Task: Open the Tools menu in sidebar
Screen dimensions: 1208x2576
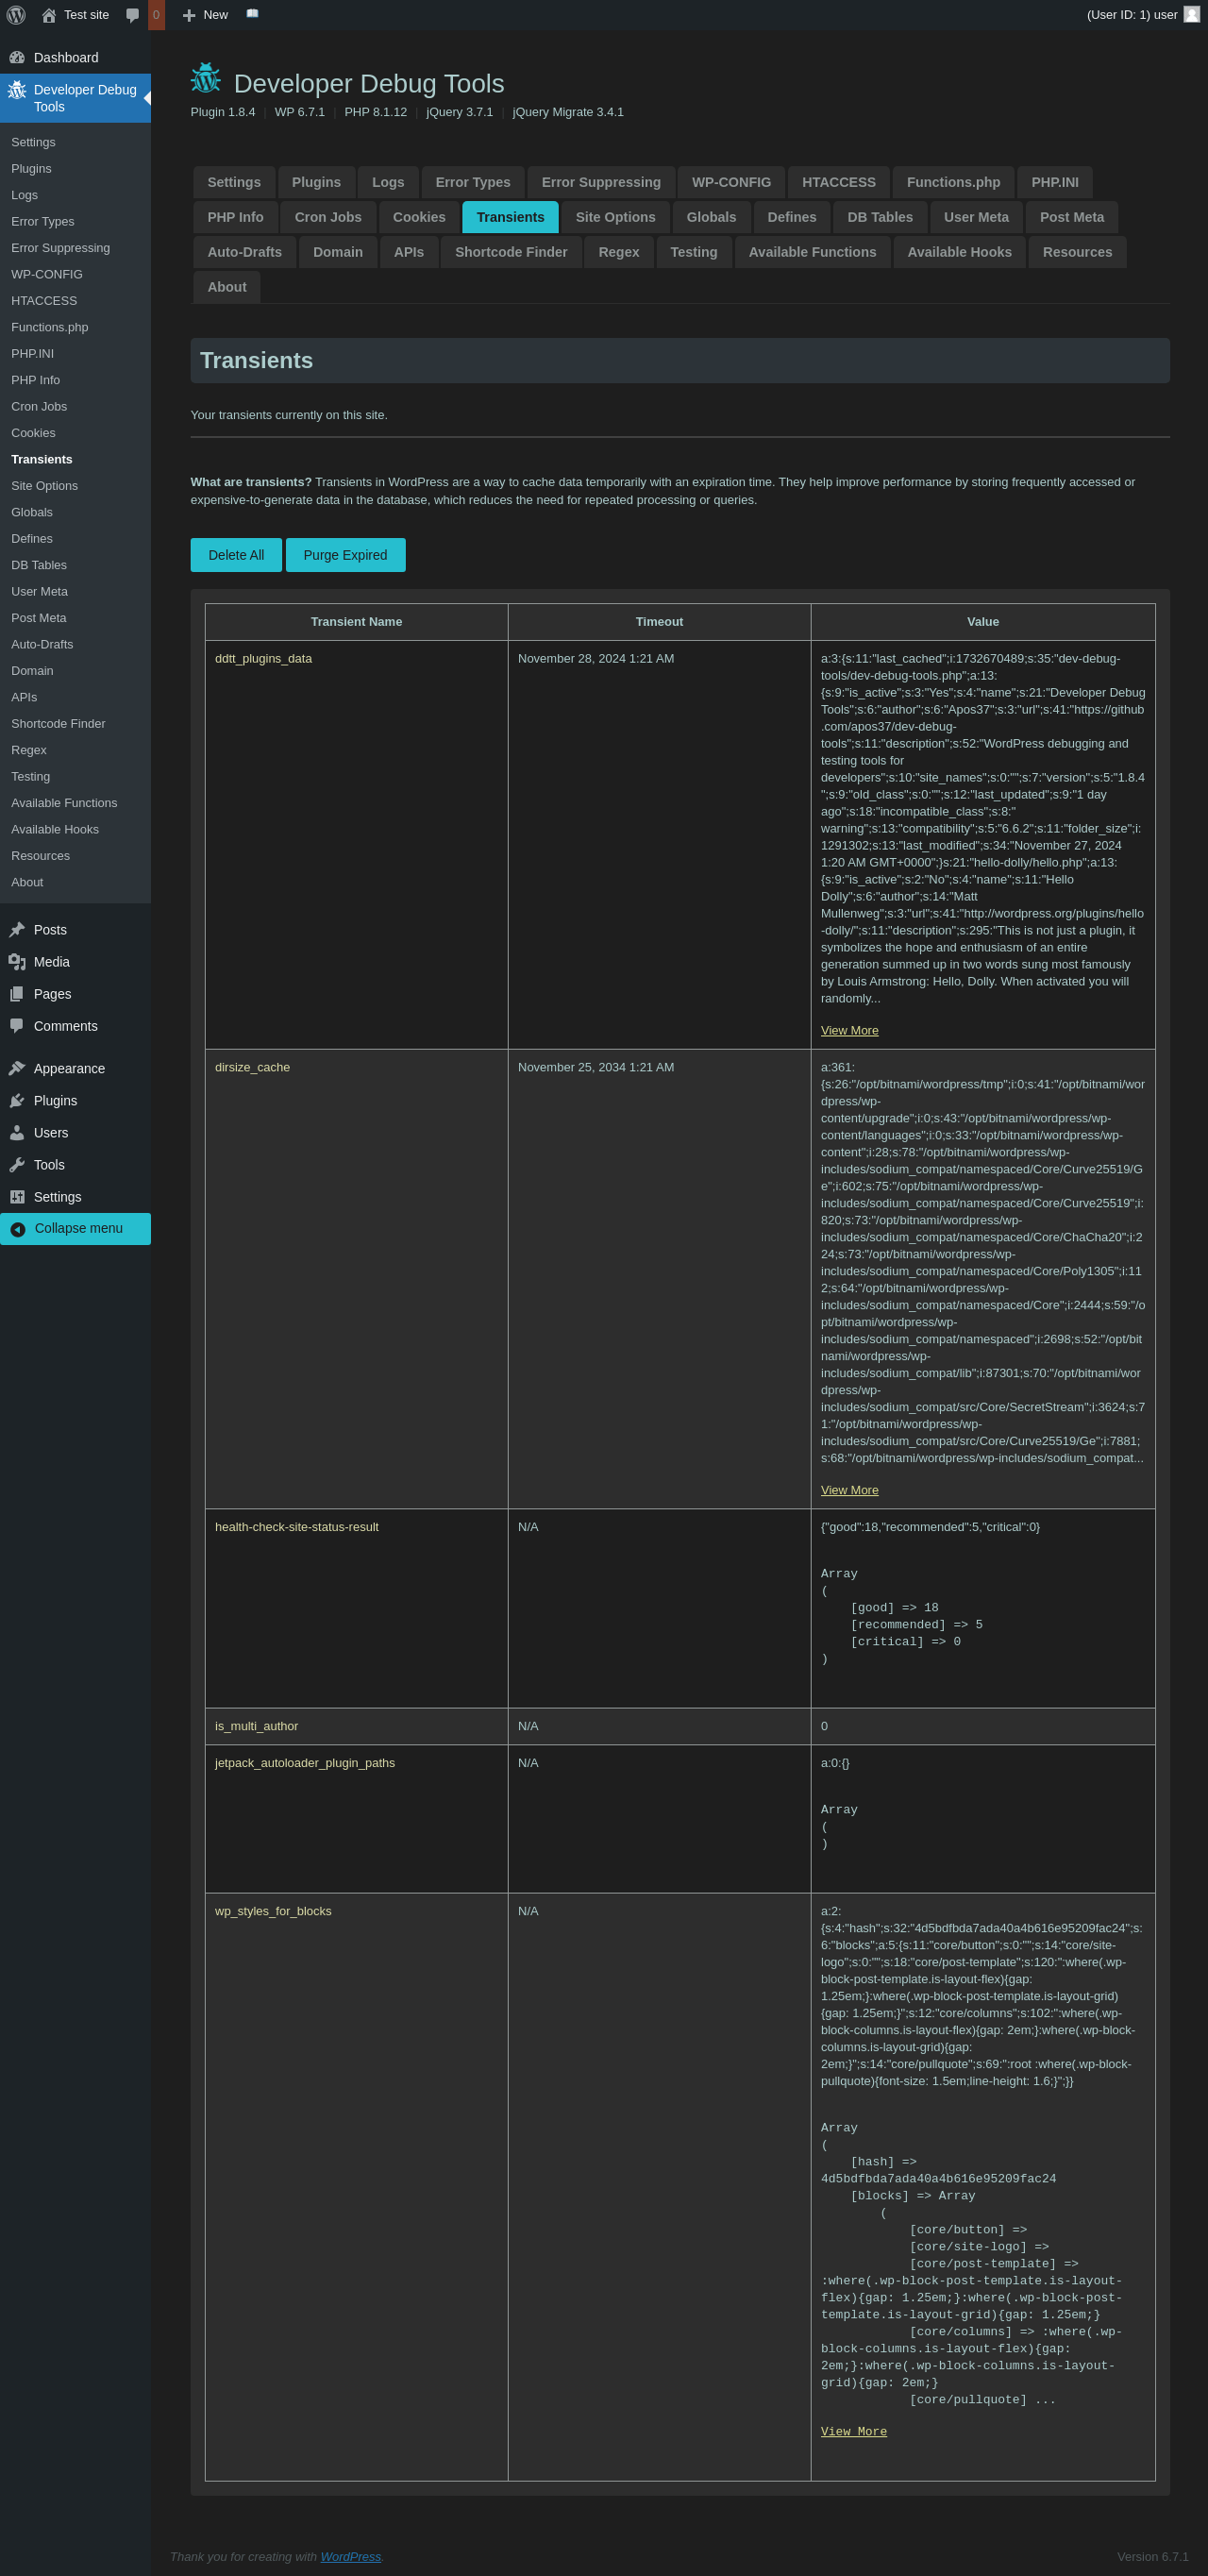Action: pyautogui.click(x=49, y=1165)
